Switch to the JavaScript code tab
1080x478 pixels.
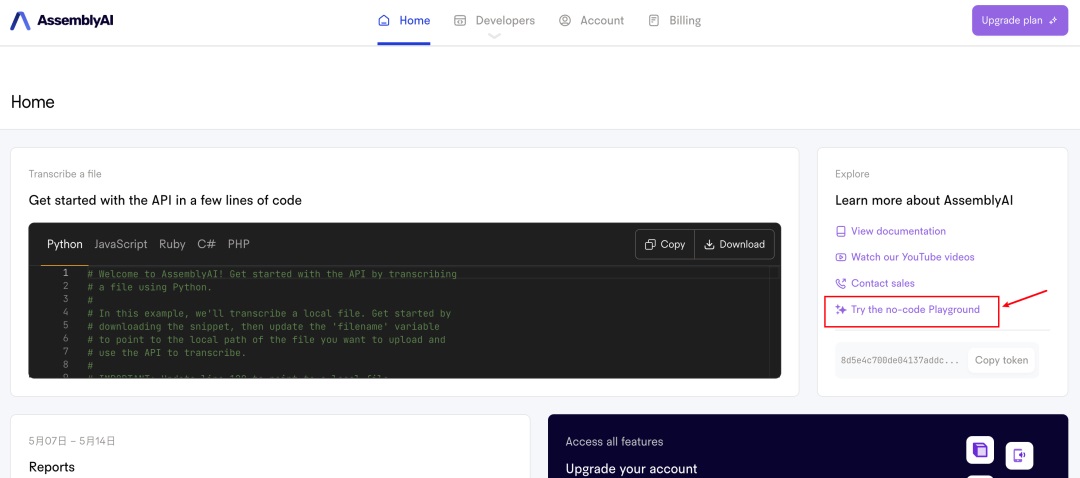[x=121, y=245]
